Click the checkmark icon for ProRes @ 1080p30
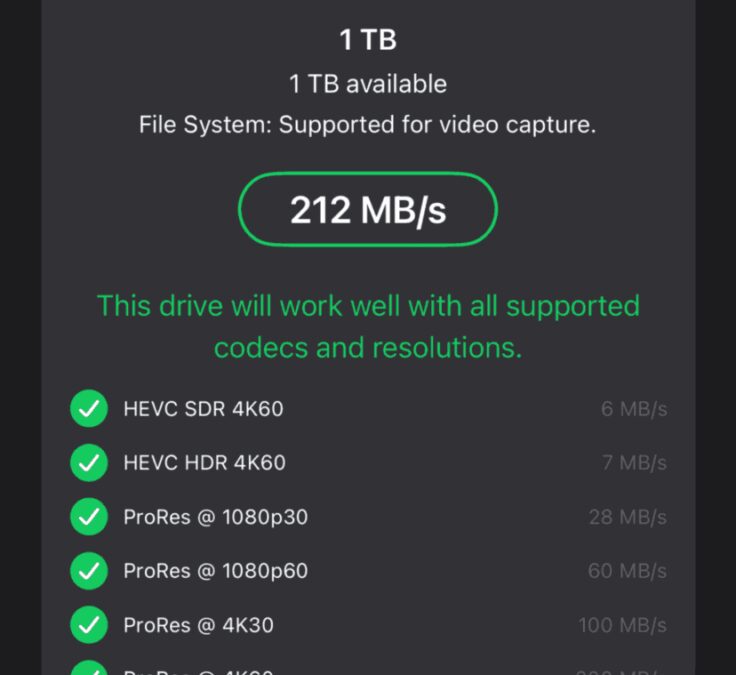Image resolution: width=736 pixels, height=675 pixels. pos(89,517)
